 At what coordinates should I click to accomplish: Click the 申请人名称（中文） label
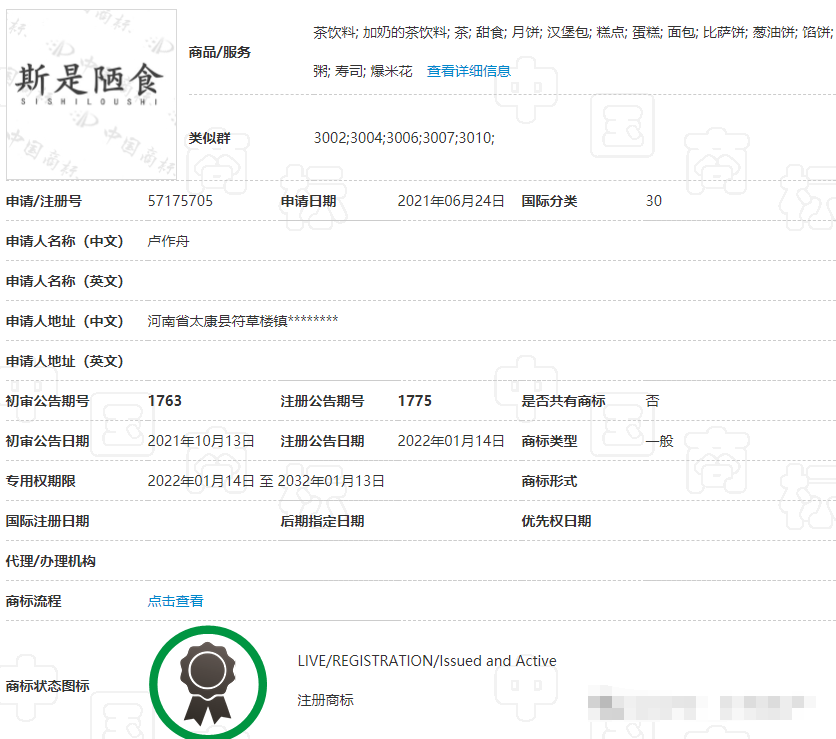coord(65,241)
